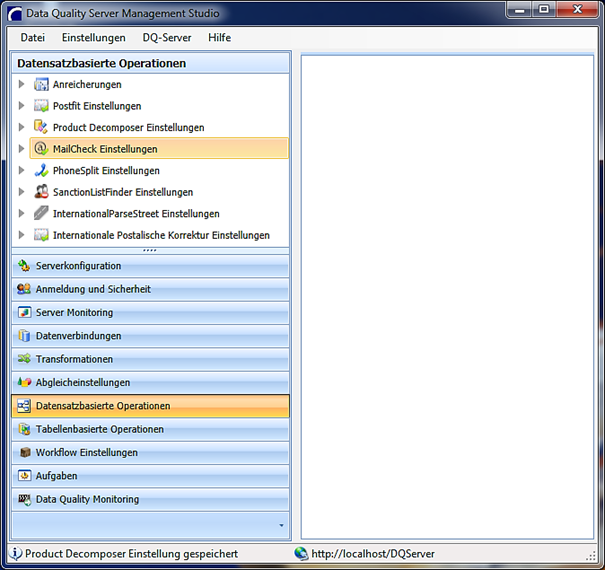605x570 pixels.
Task: Click the application logo in title bar
Action: point(15,14)
